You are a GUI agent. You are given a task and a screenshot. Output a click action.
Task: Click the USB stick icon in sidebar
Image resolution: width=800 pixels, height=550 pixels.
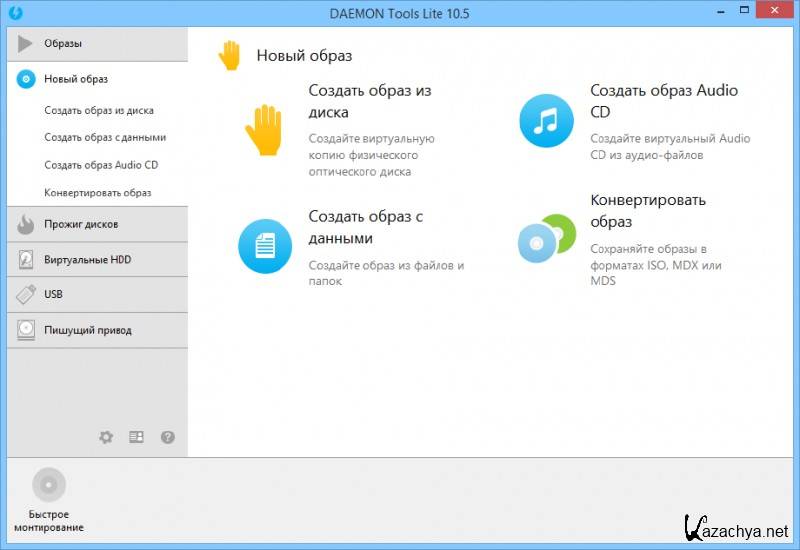26,294
